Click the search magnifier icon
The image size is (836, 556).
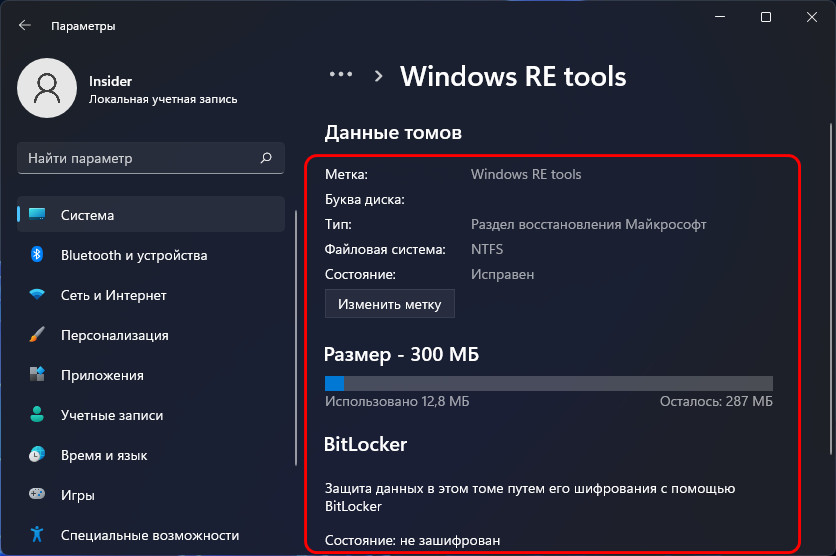pos(266,158)
